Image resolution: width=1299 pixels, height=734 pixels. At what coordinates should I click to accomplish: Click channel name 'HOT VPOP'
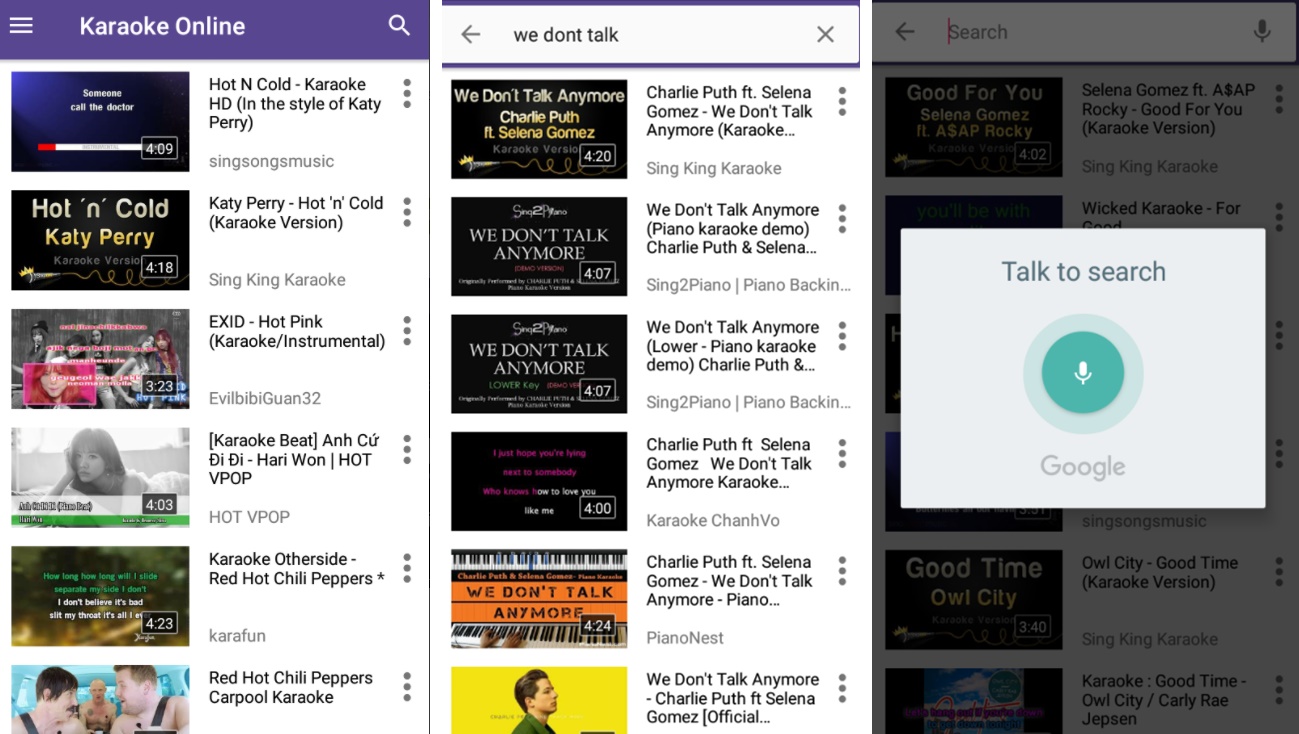click(x=249, y=517)
